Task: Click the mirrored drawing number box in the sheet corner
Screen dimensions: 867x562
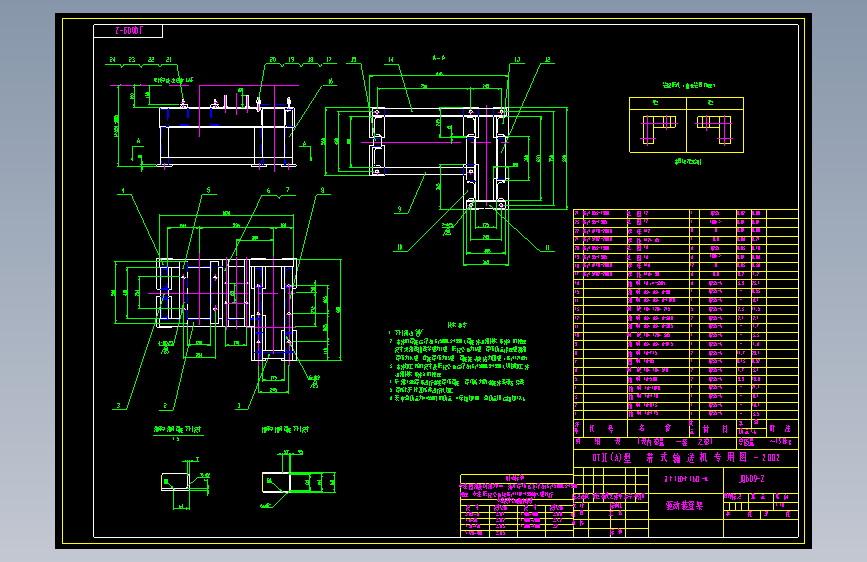Action: [x=128, y=31]
